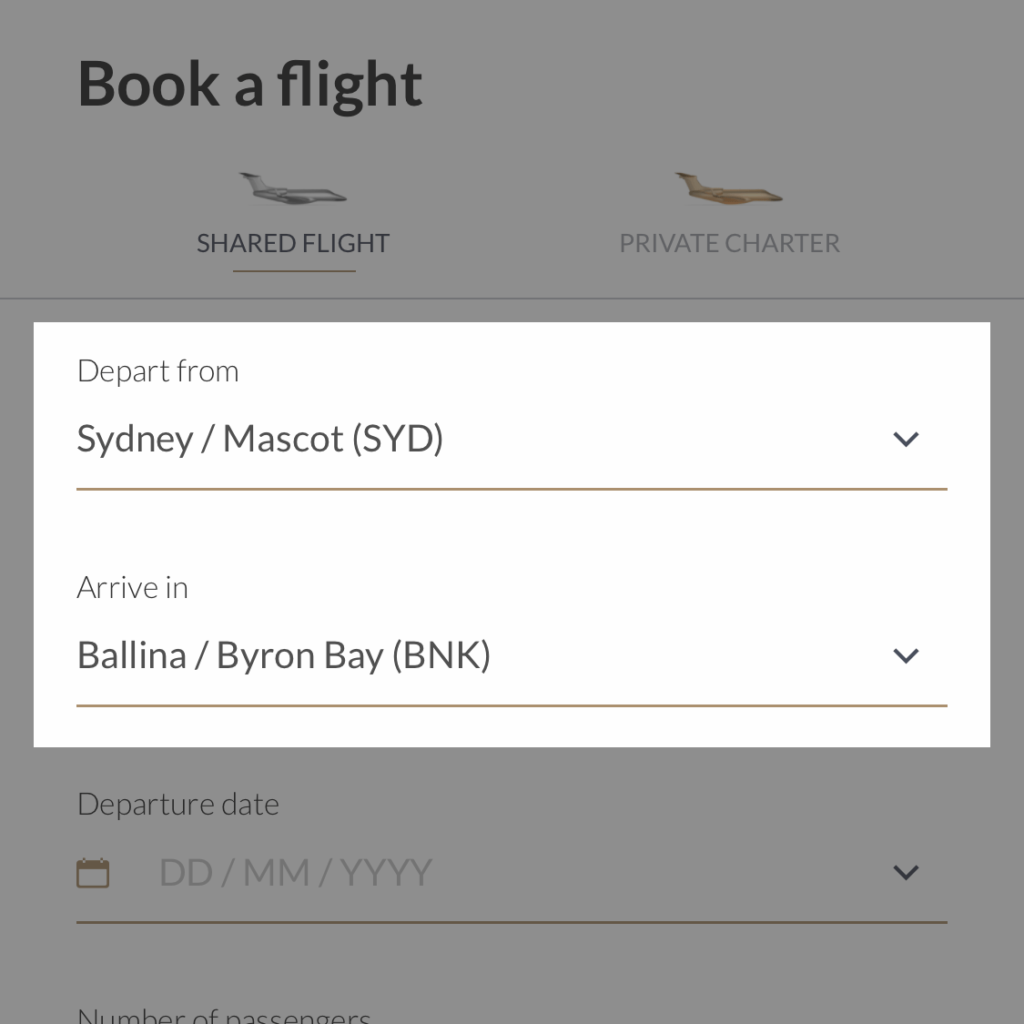Click the Ballina / Byron Bay (BNK) text

point(283,655)
